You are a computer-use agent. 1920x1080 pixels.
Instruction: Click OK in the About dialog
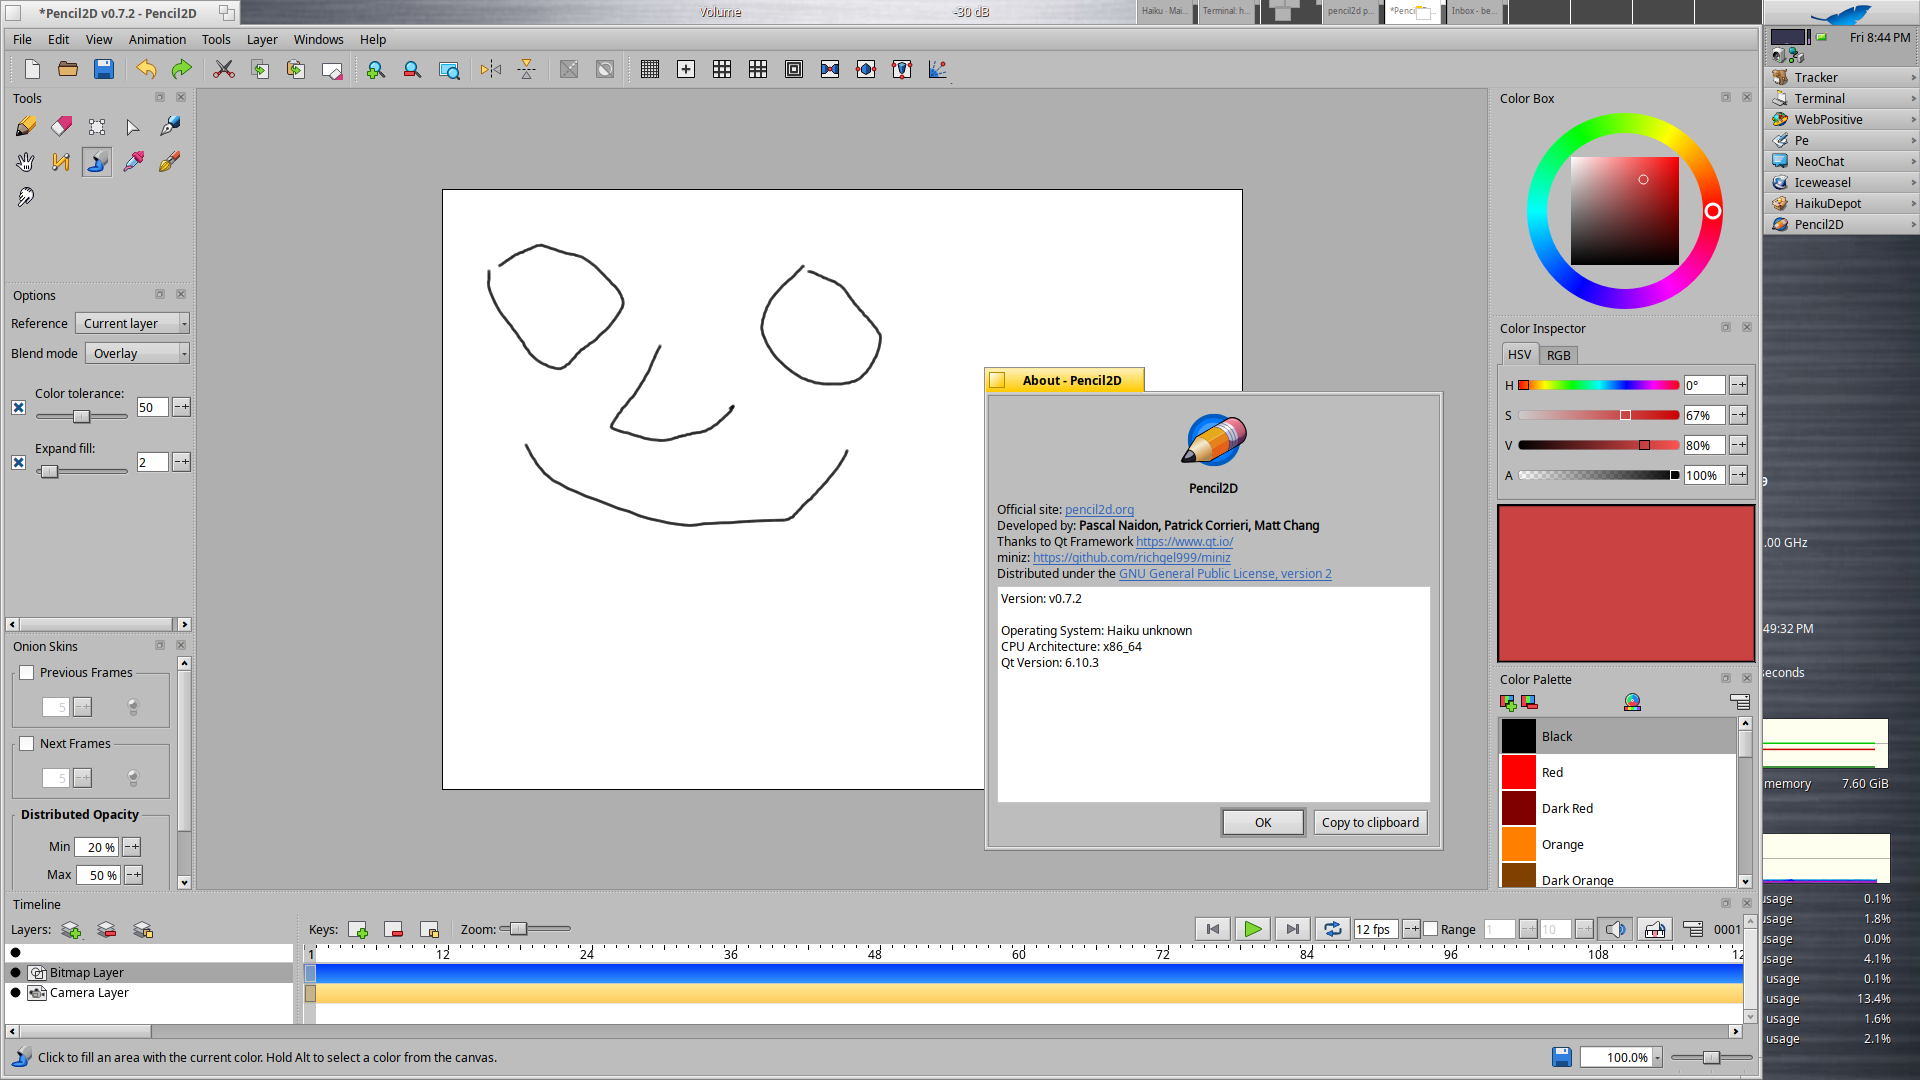click(1263, 823)
